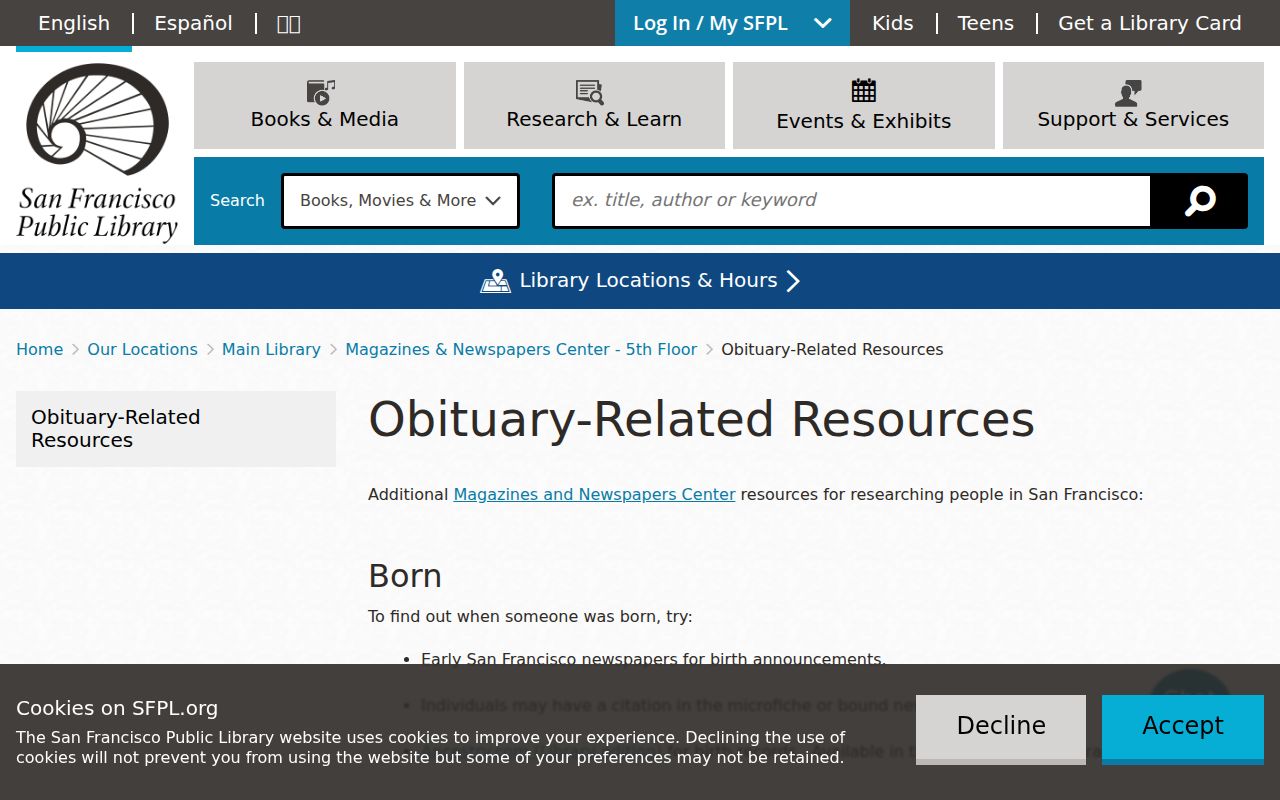Click the chevron arrow after Library Locations & Hours
Viewport: 1280px width, 800px height.
(793, 281)
